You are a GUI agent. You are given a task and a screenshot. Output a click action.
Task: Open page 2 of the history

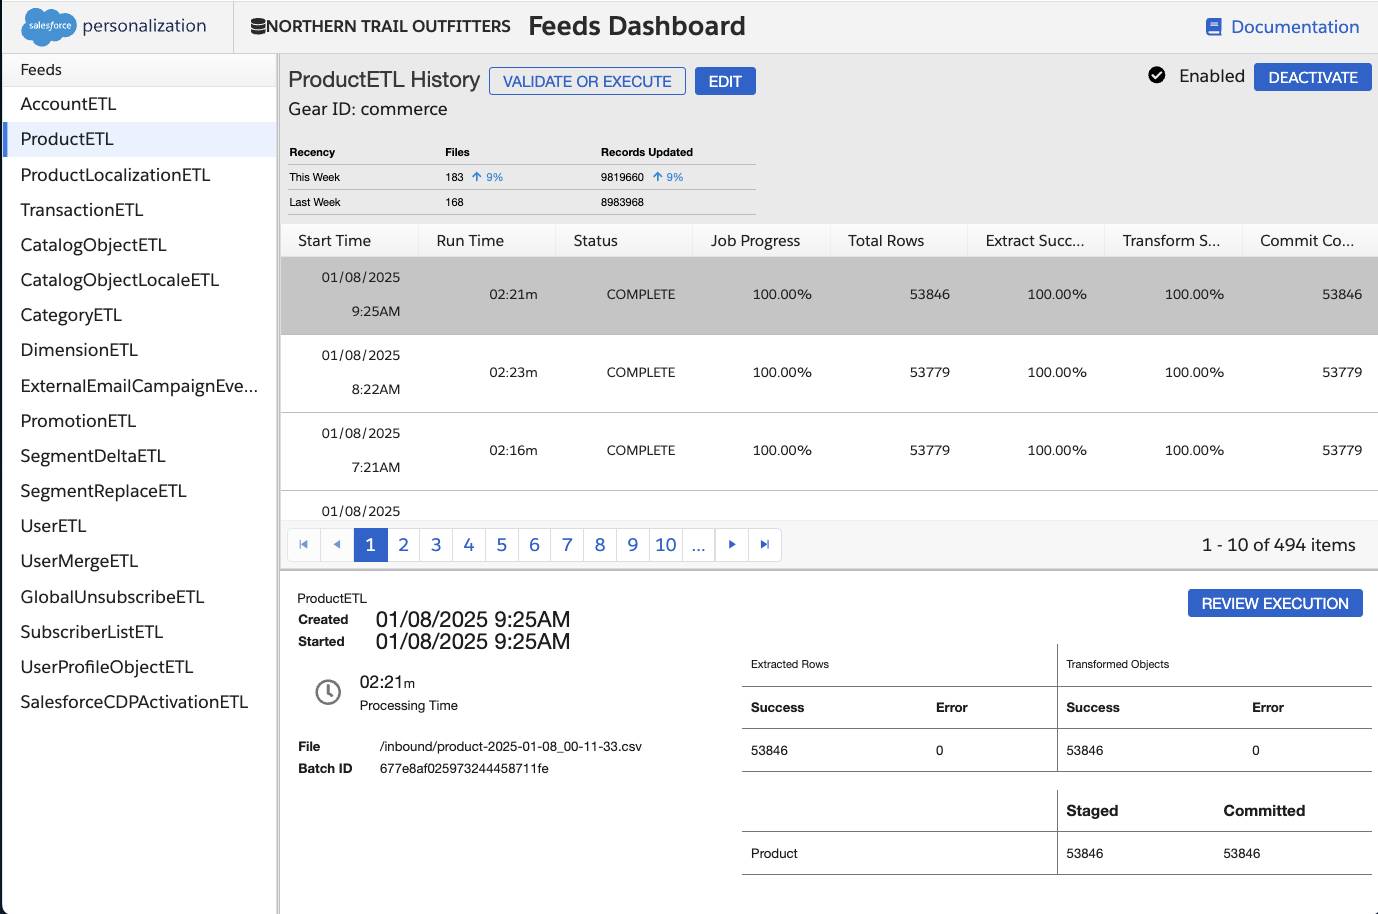(403, 544)
